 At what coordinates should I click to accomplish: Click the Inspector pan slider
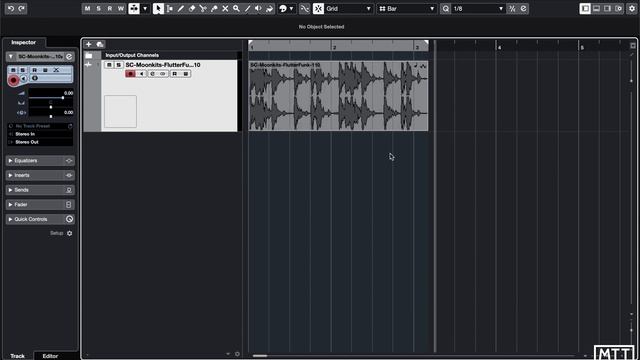click(51, 107)
